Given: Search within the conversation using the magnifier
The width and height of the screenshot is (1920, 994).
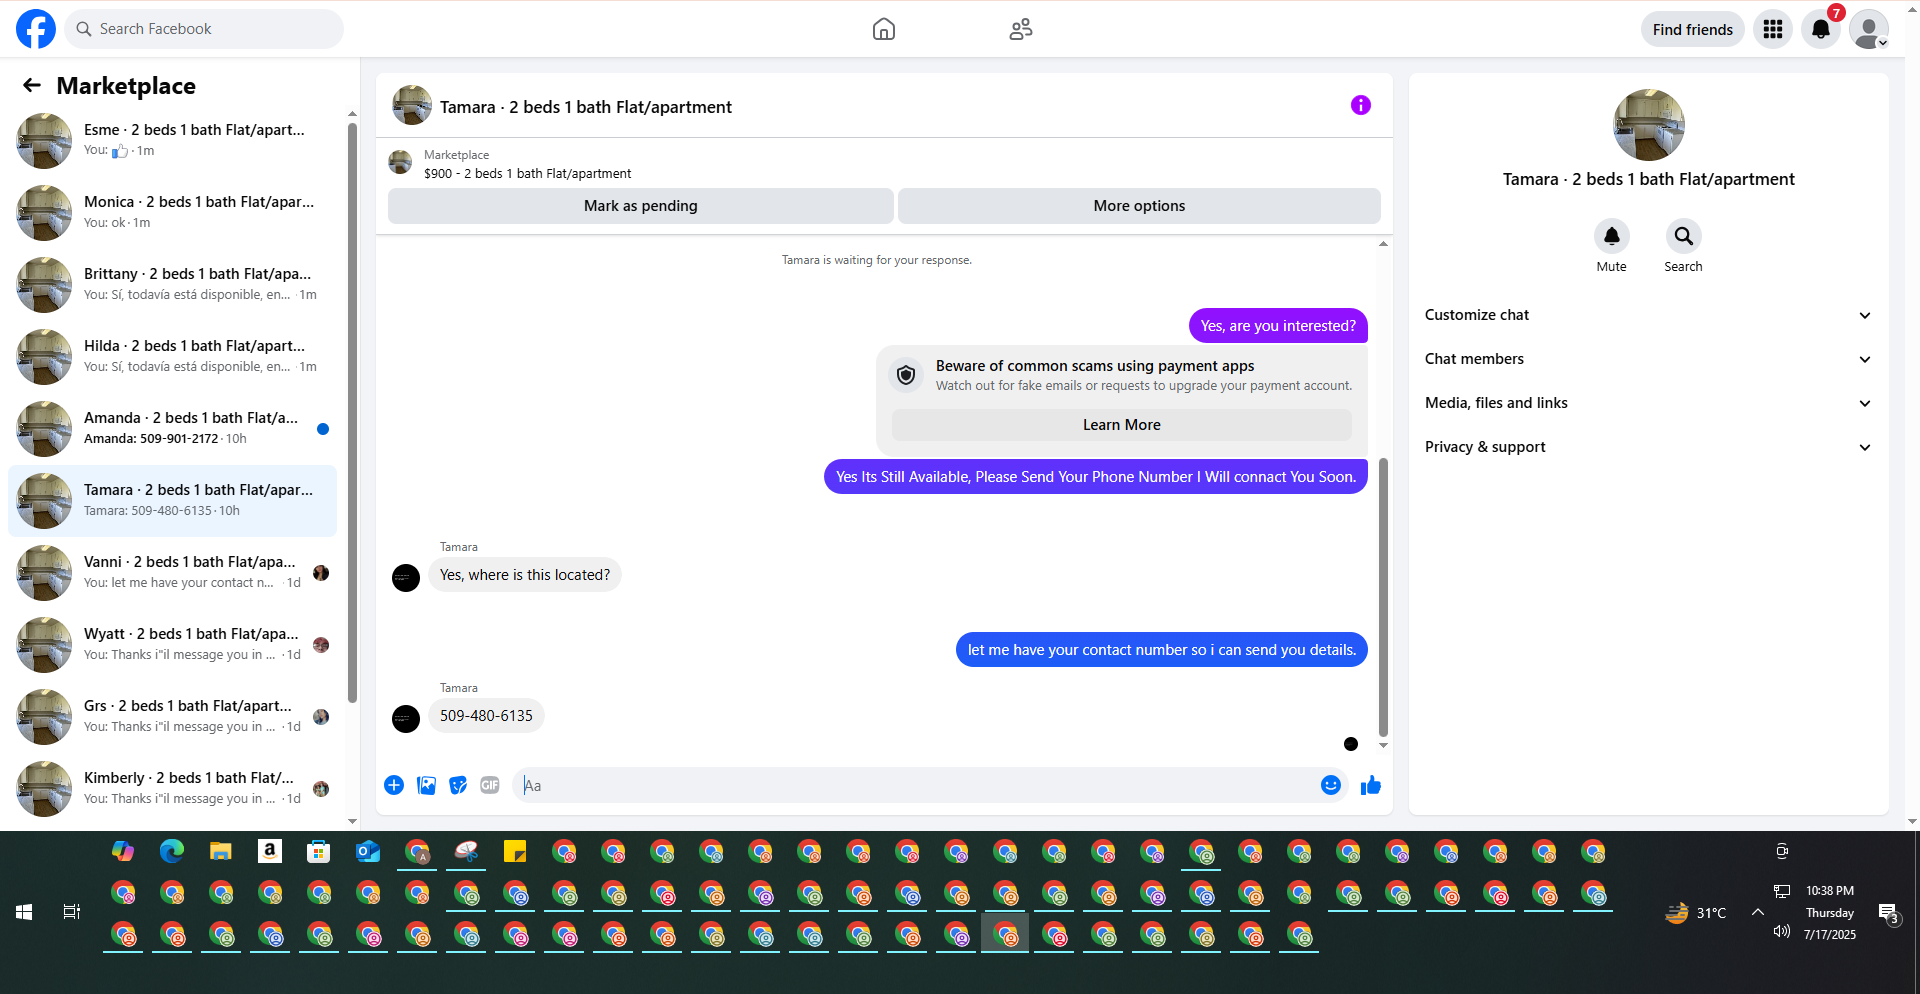Looking at the screenshot, I should [1684, 236].
